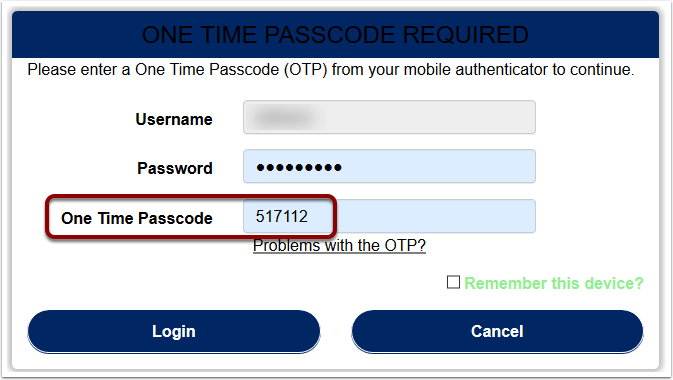Click the bold Password label
The height and width of the screenshot is (380, 673).
[175, 168]
